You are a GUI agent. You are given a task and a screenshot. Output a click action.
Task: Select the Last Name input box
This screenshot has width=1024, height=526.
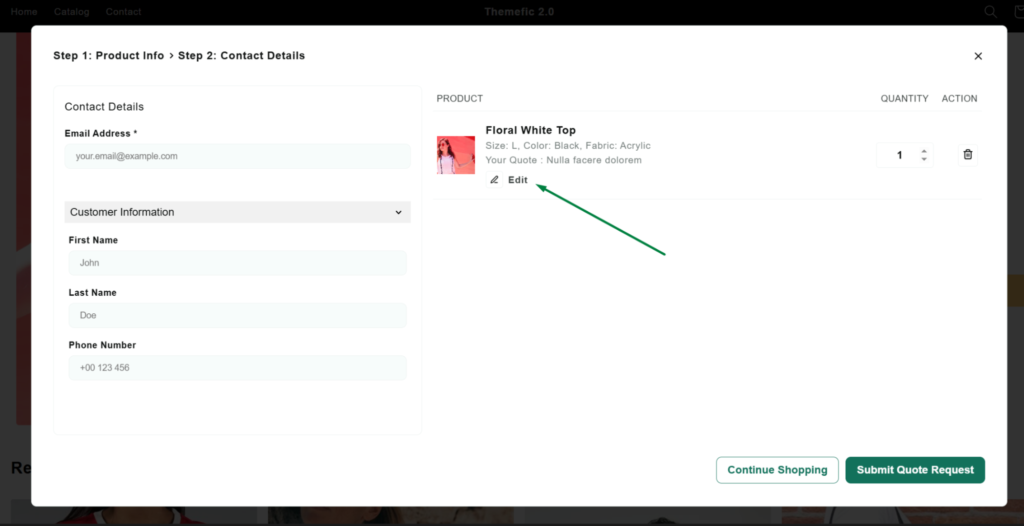237,315
